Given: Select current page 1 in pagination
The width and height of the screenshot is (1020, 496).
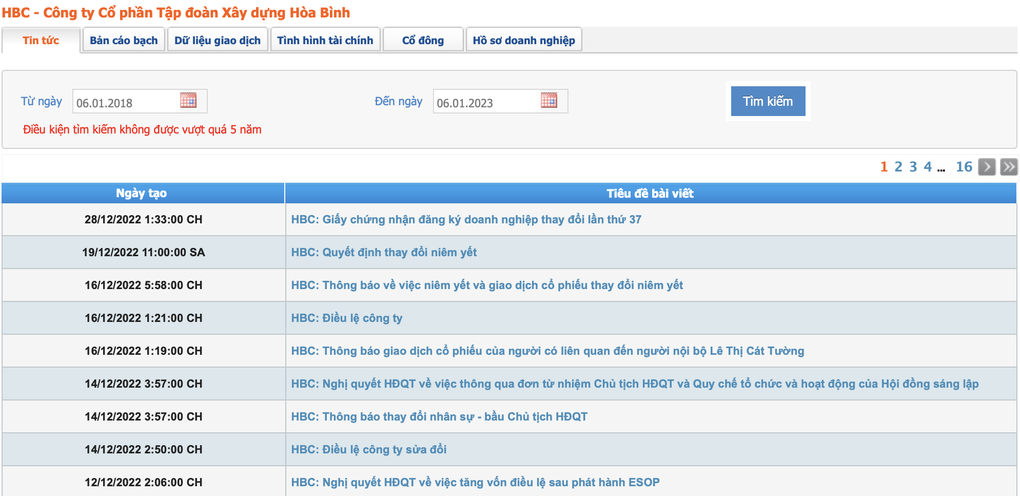Looking at the screenshot, I should [884, 167].
